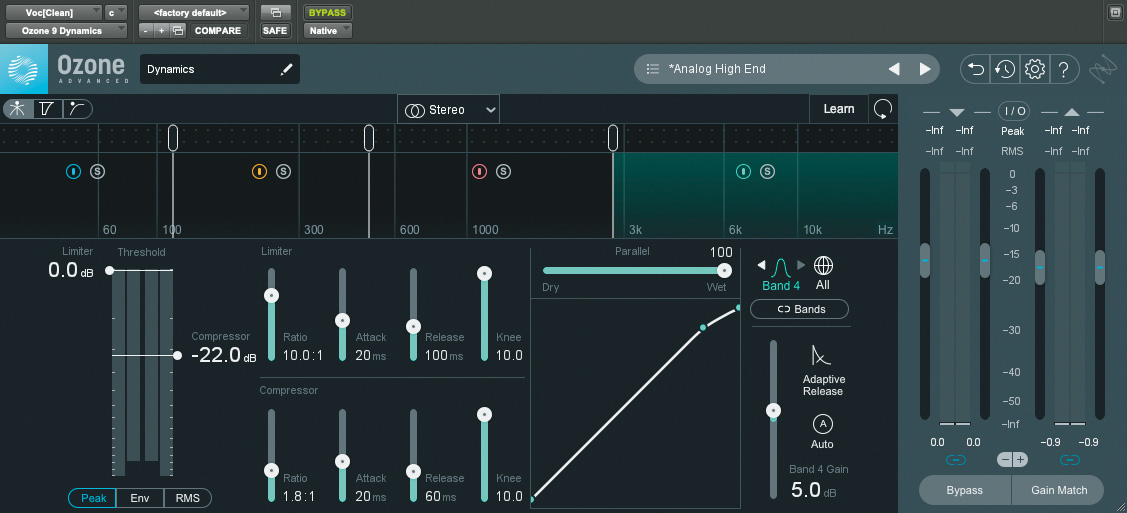Open the factory default preset dropdown
Screen dimensions: 1127x513
193,12
